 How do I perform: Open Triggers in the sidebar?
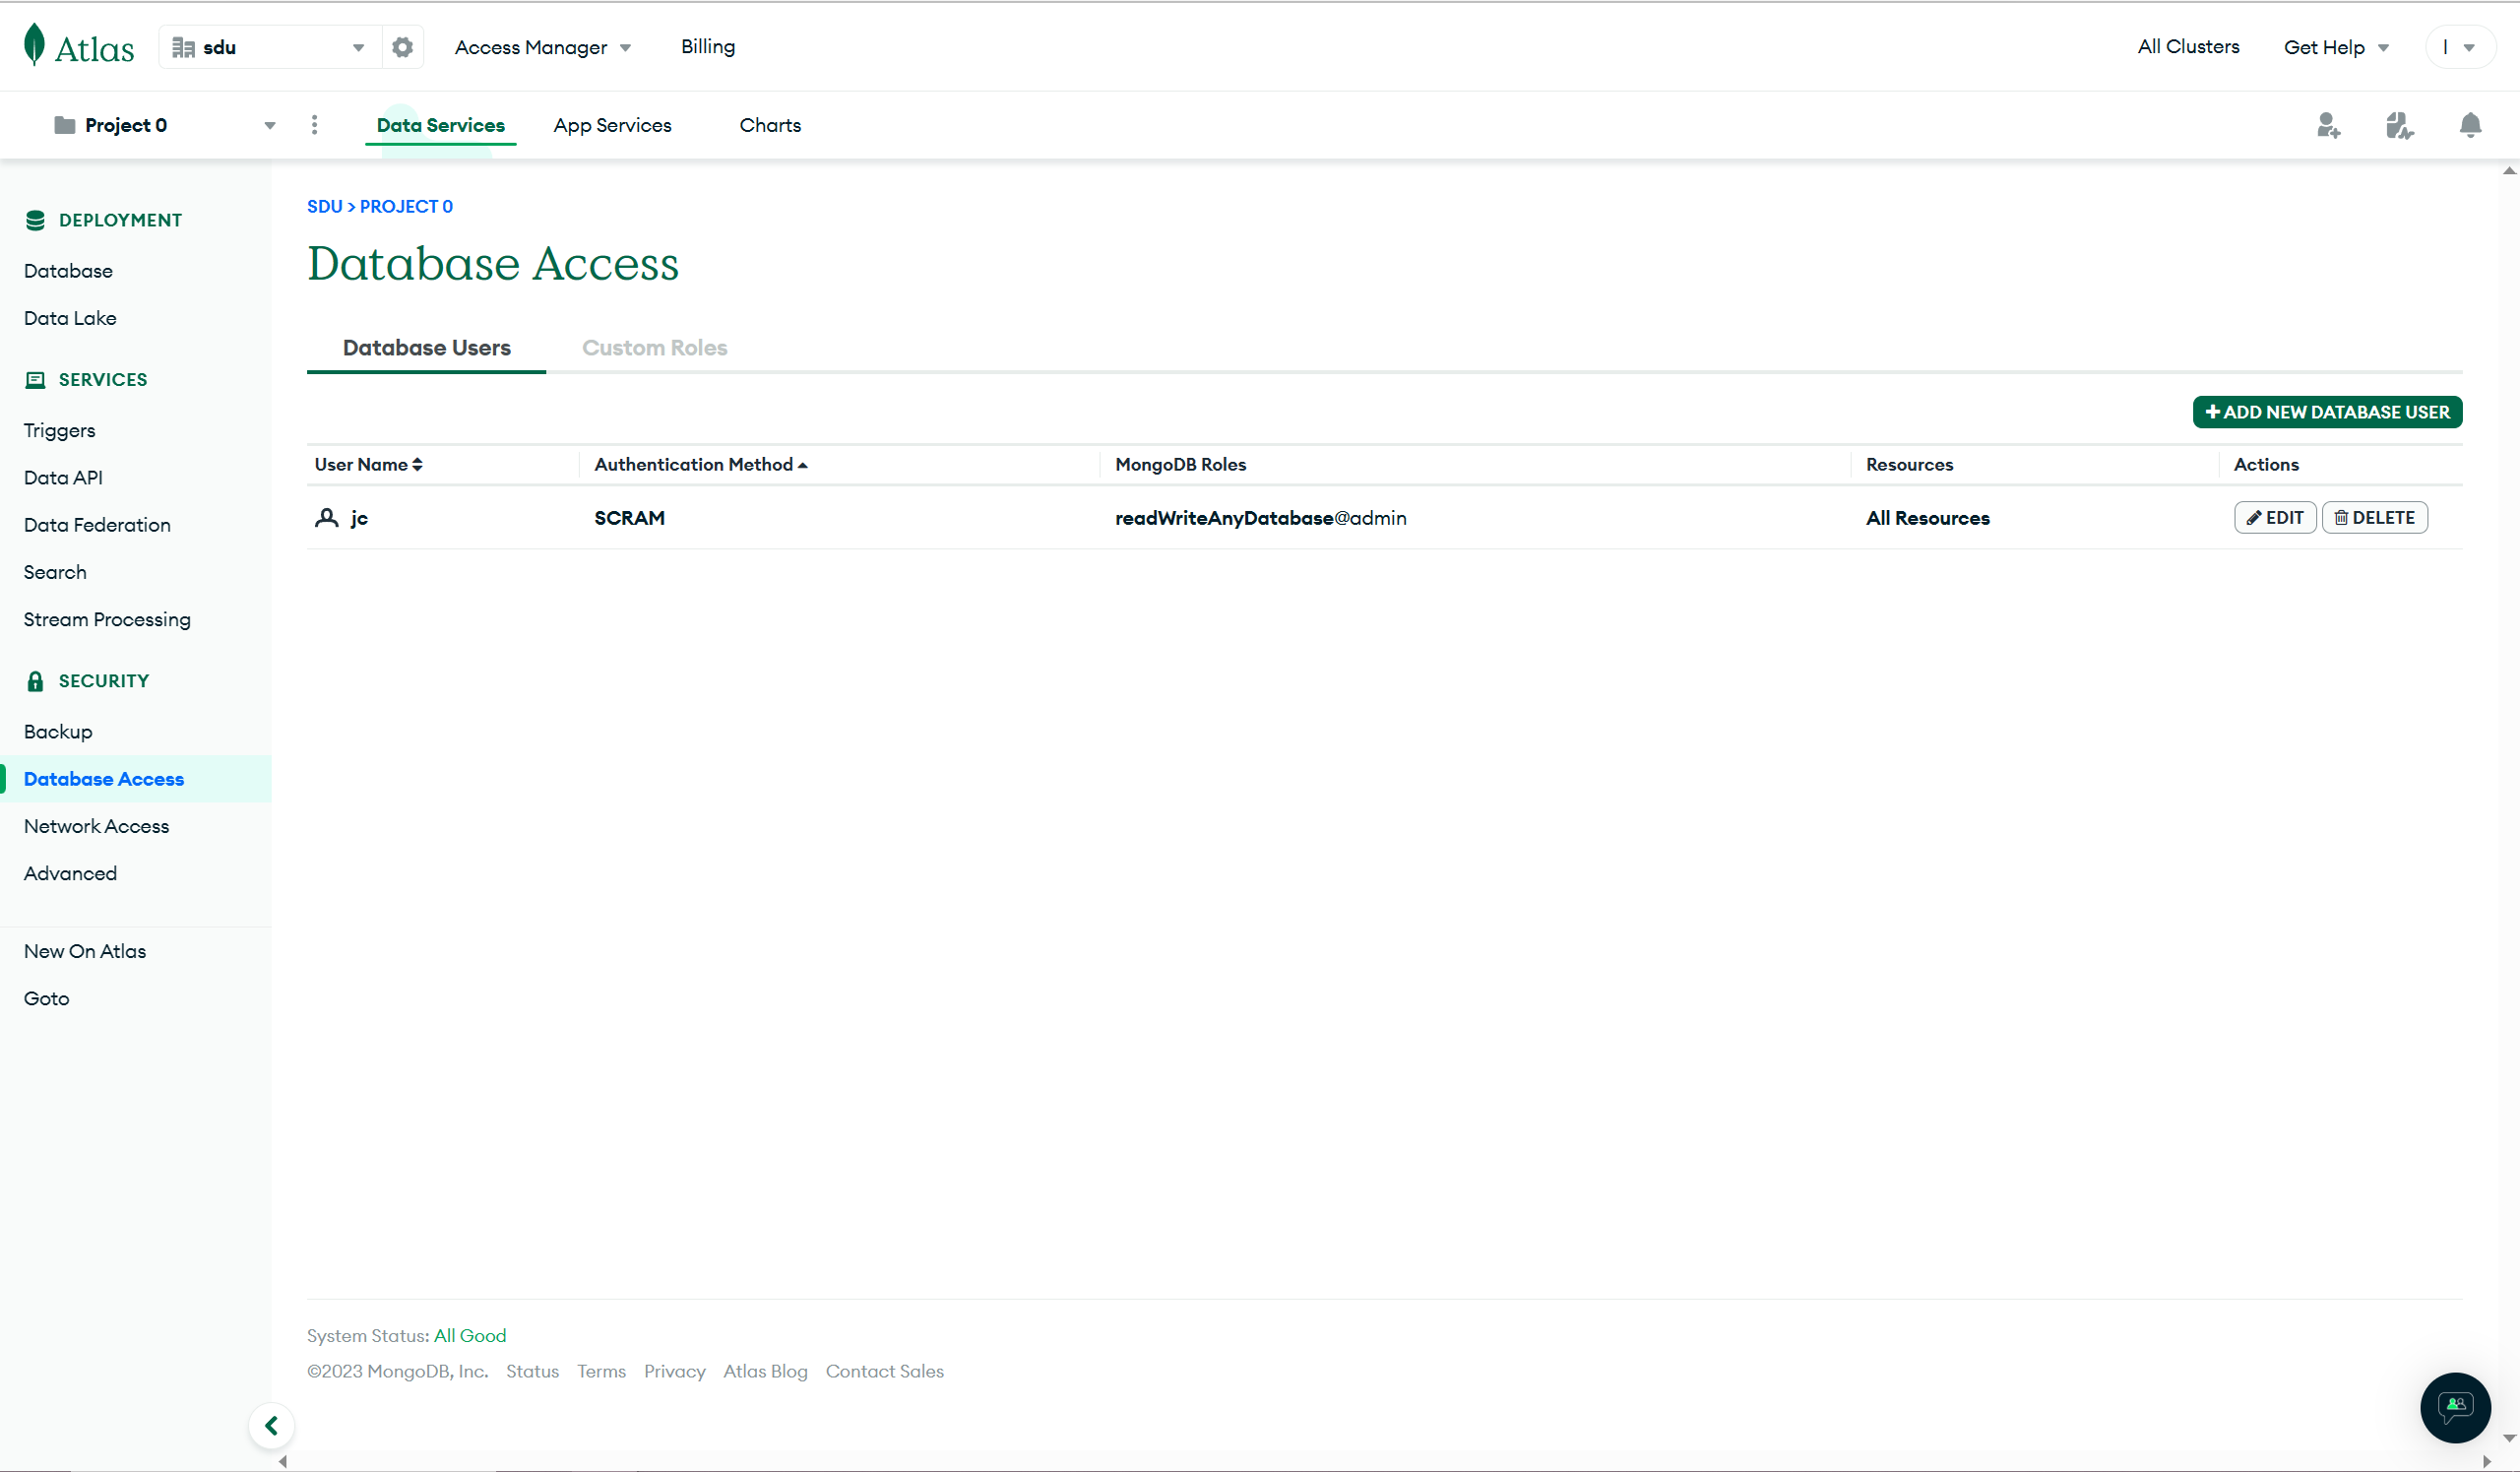pyautogui.click(x=59, y=430)
